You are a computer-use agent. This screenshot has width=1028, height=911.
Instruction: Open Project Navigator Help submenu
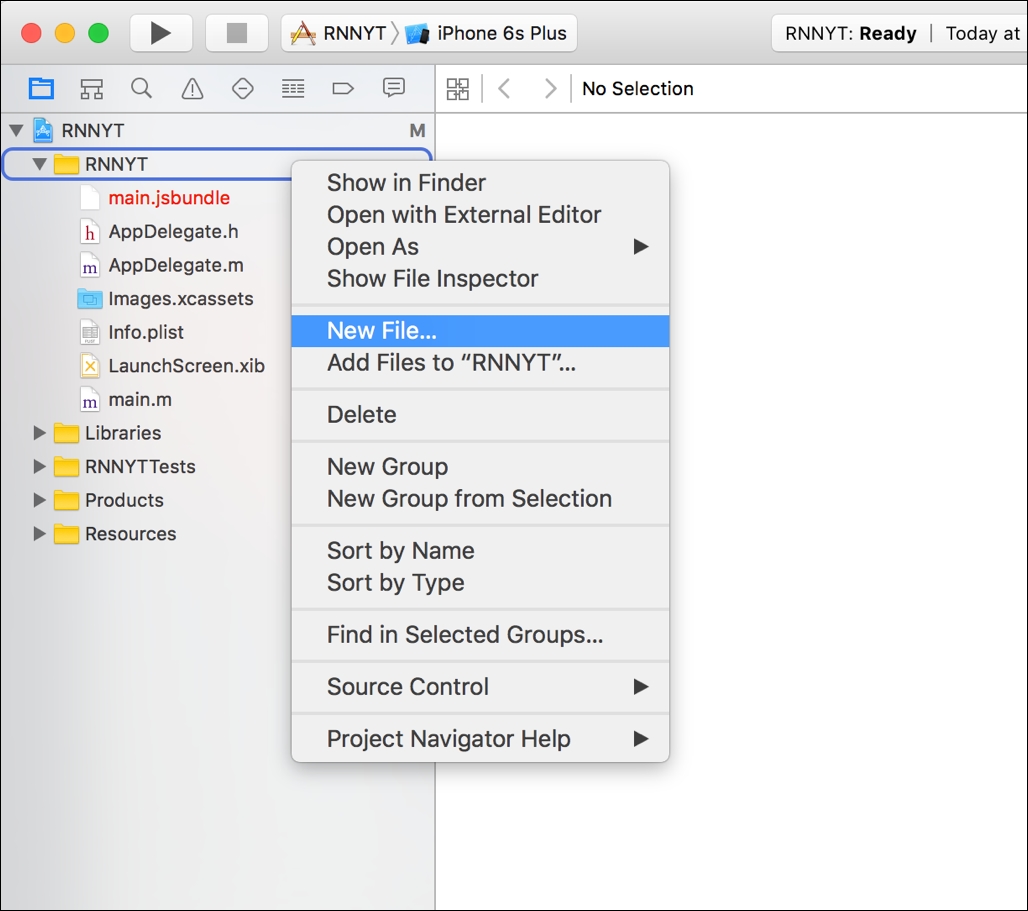[480, 739]
